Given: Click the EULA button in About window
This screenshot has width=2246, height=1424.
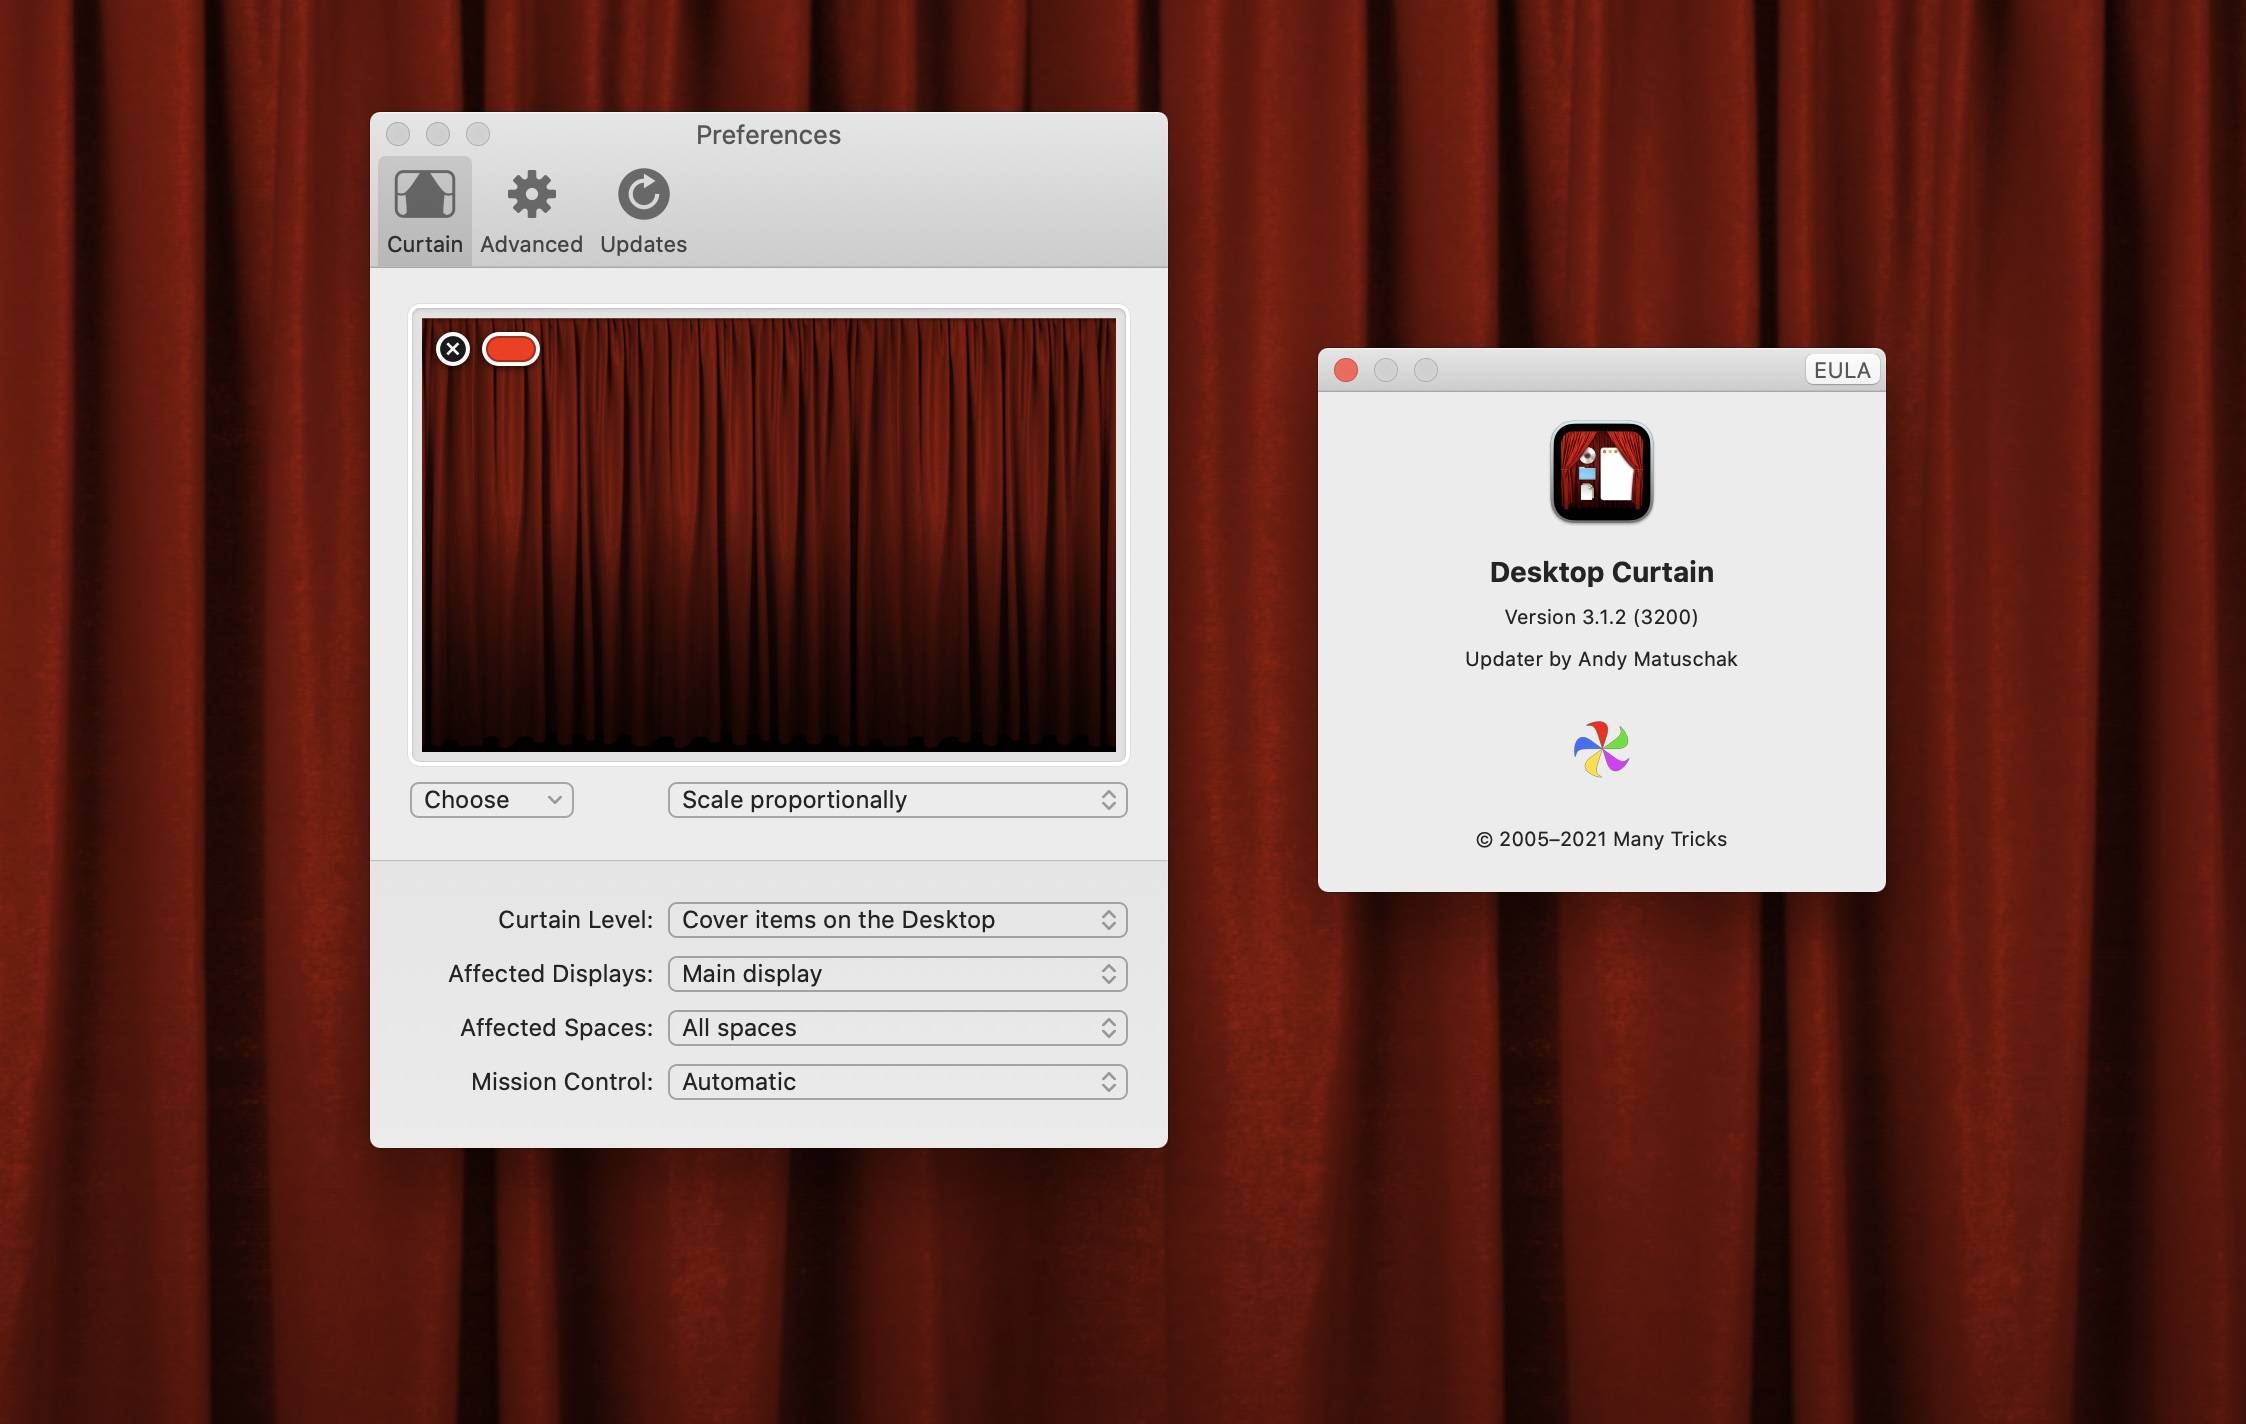Looking at the screenshot, I should pyautogui.click(x=1842, y=370).
